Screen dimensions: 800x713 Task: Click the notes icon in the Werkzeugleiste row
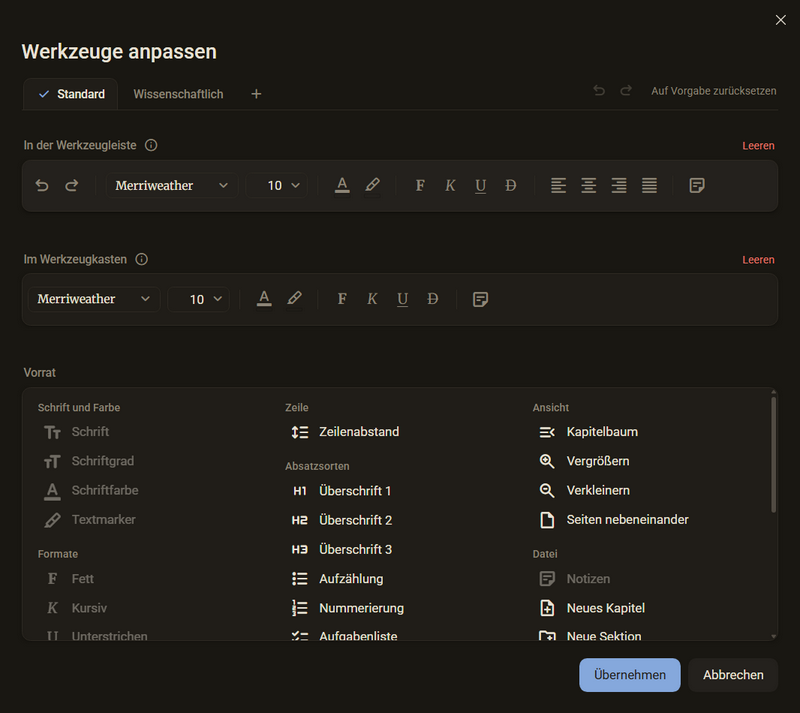696,185
